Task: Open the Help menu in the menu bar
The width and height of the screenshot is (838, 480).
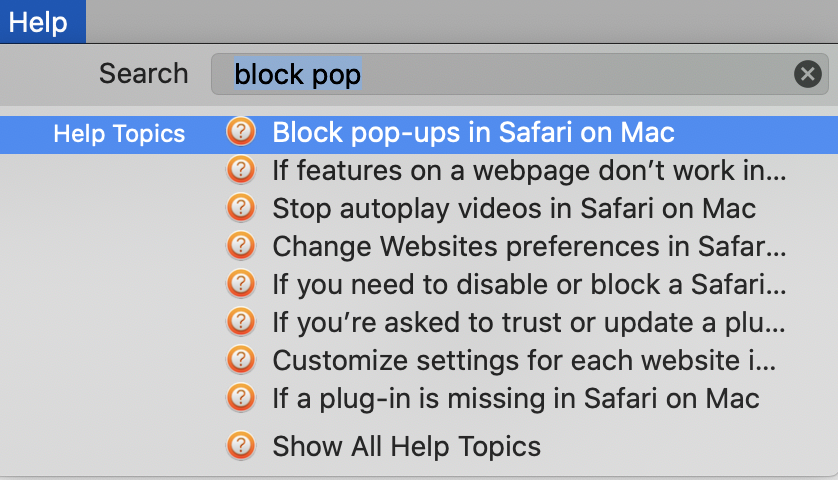Action: tap(39, 22)
